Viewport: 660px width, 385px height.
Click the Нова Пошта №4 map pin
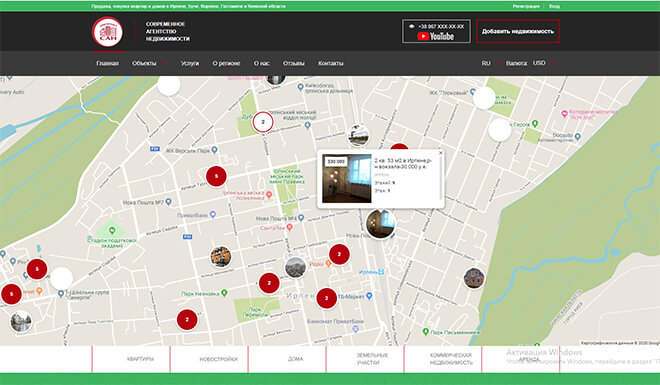click(x=301, y=218)
